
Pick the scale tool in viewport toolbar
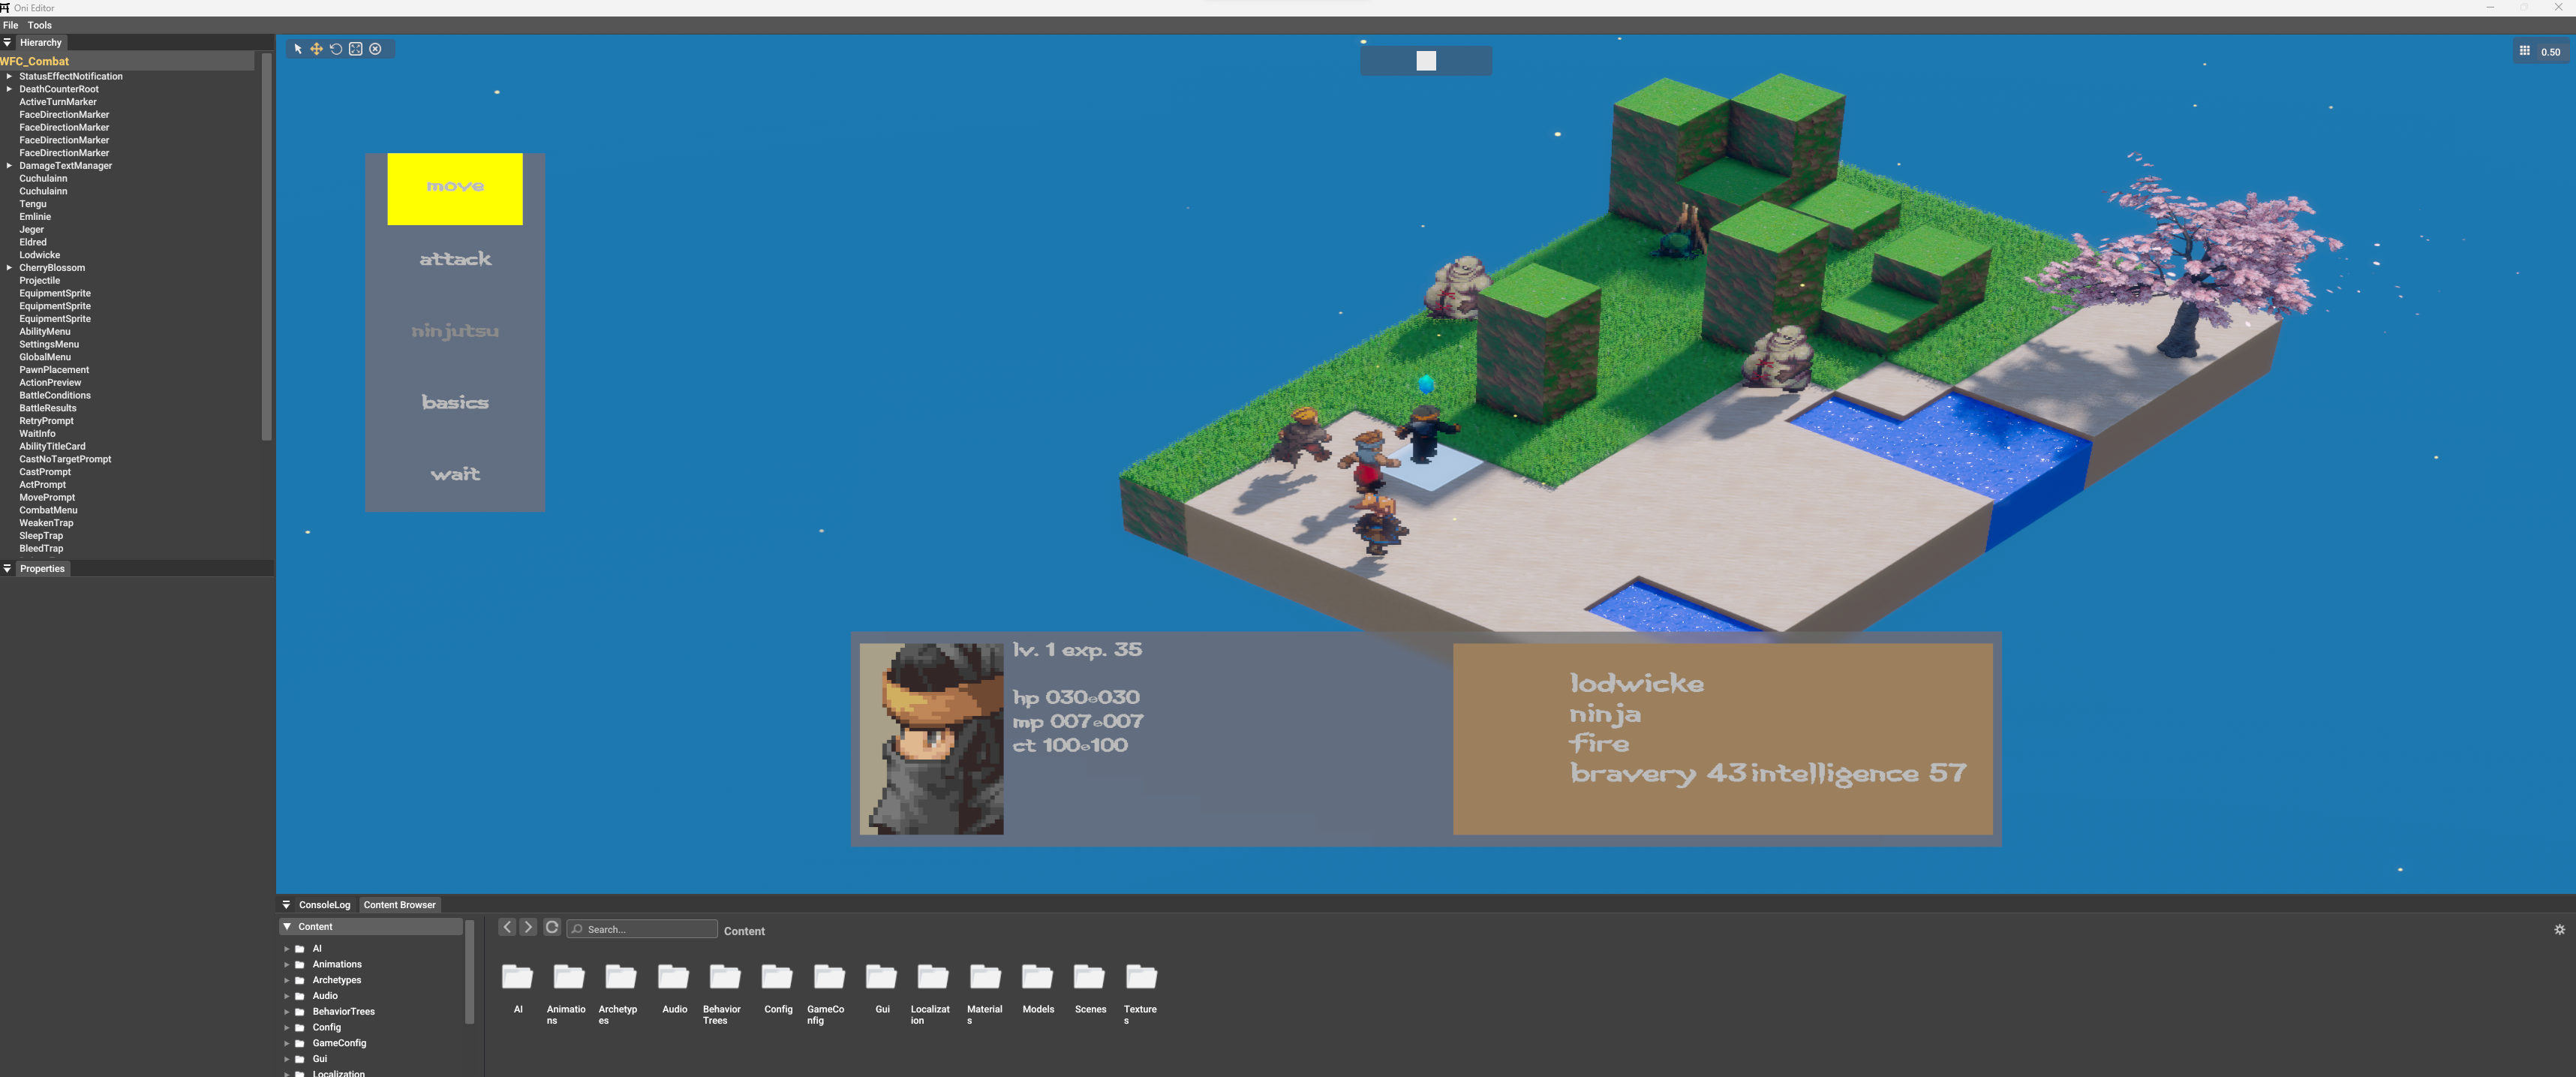point(355,49)
